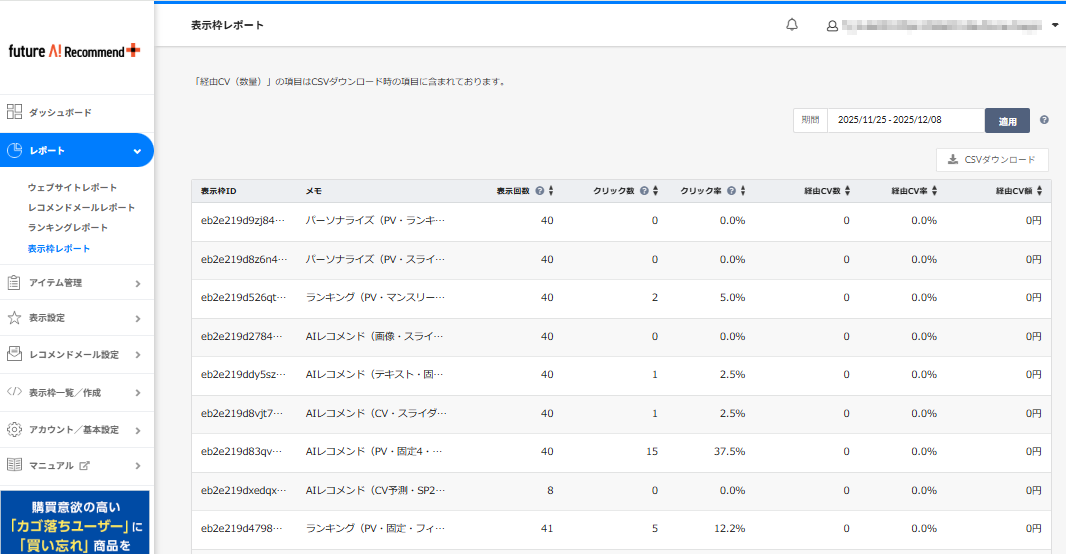Screen dimensions: 1066x554
Task: Click the 5.0% click rate value
Action: click(732, 297)
